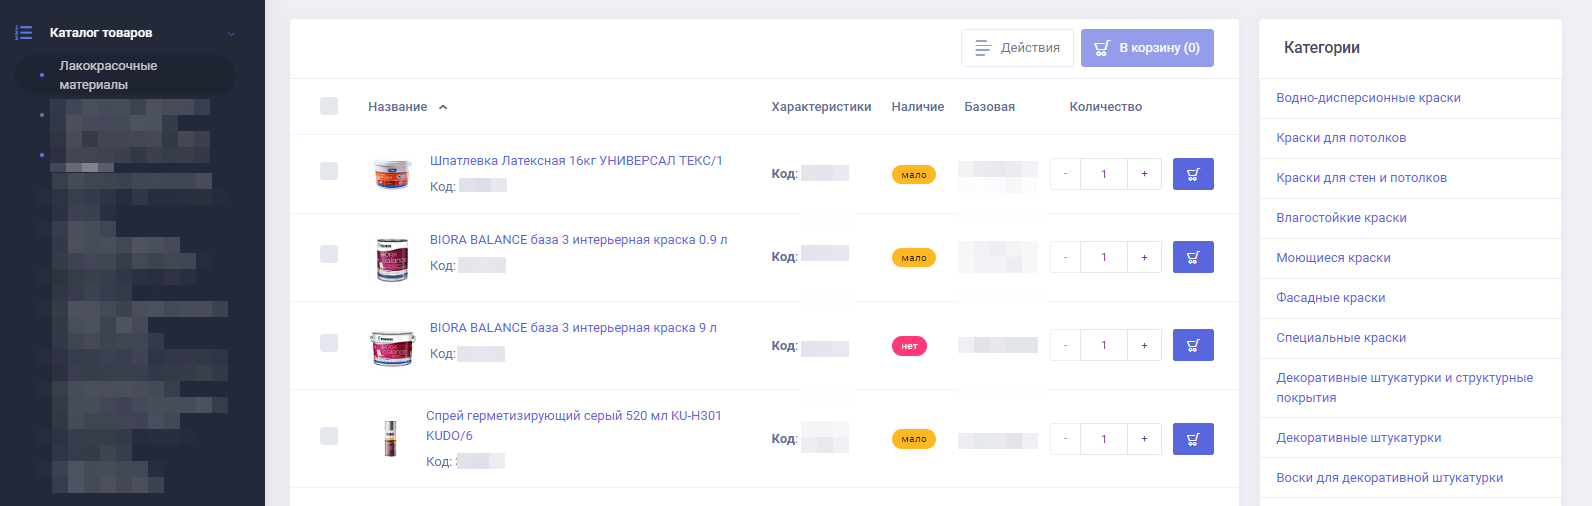Viewport: 1592px width, 506px height.
Task: Open category Водно-дисперсионные краски
Action: [x=1368, y=98]
